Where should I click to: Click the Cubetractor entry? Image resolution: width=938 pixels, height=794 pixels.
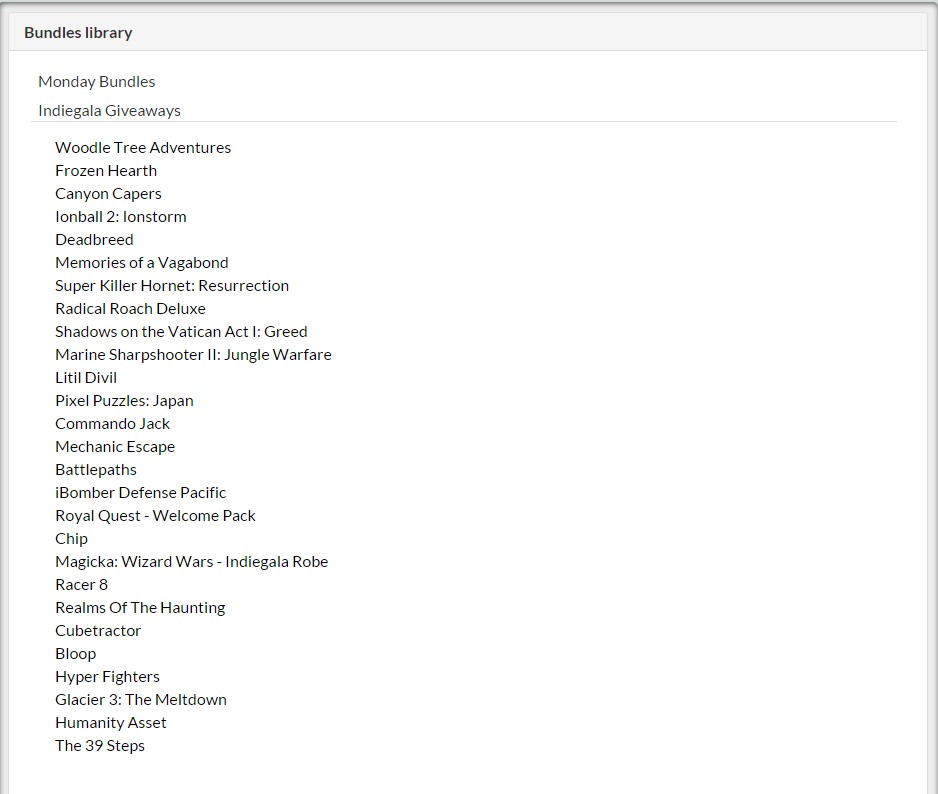(x=98, y=631)
